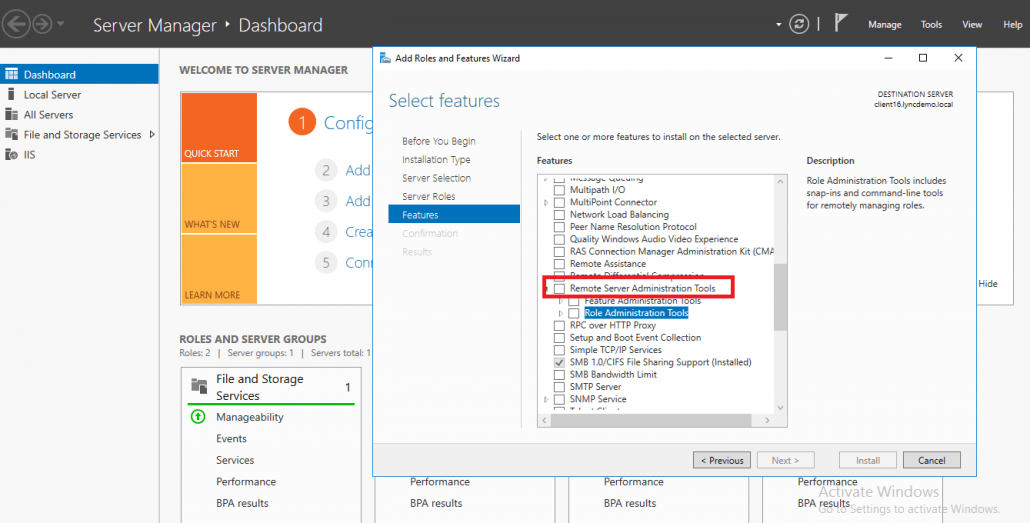Check Role Administration Tools checkbox
Screen dimensions: 1030x523
click(573, 313)
